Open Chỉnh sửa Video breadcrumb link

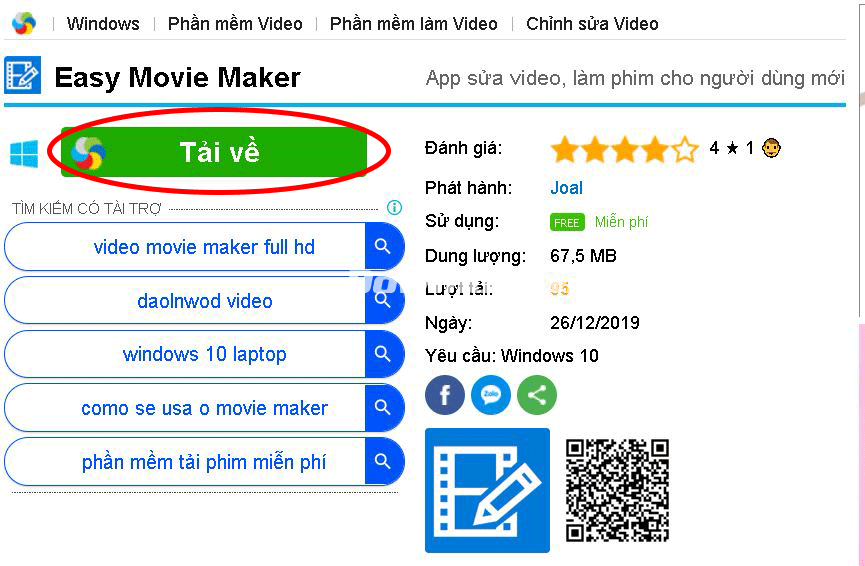click(x=592, y=24)
